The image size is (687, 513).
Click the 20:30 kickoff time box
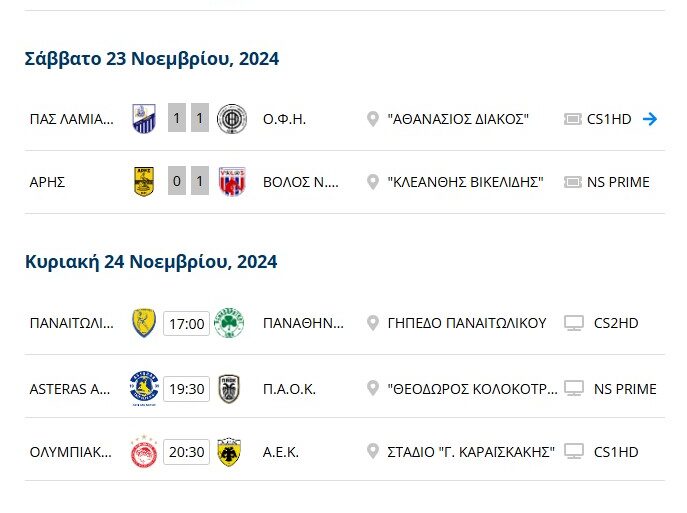pyautogui.click(x=187, y=452)
